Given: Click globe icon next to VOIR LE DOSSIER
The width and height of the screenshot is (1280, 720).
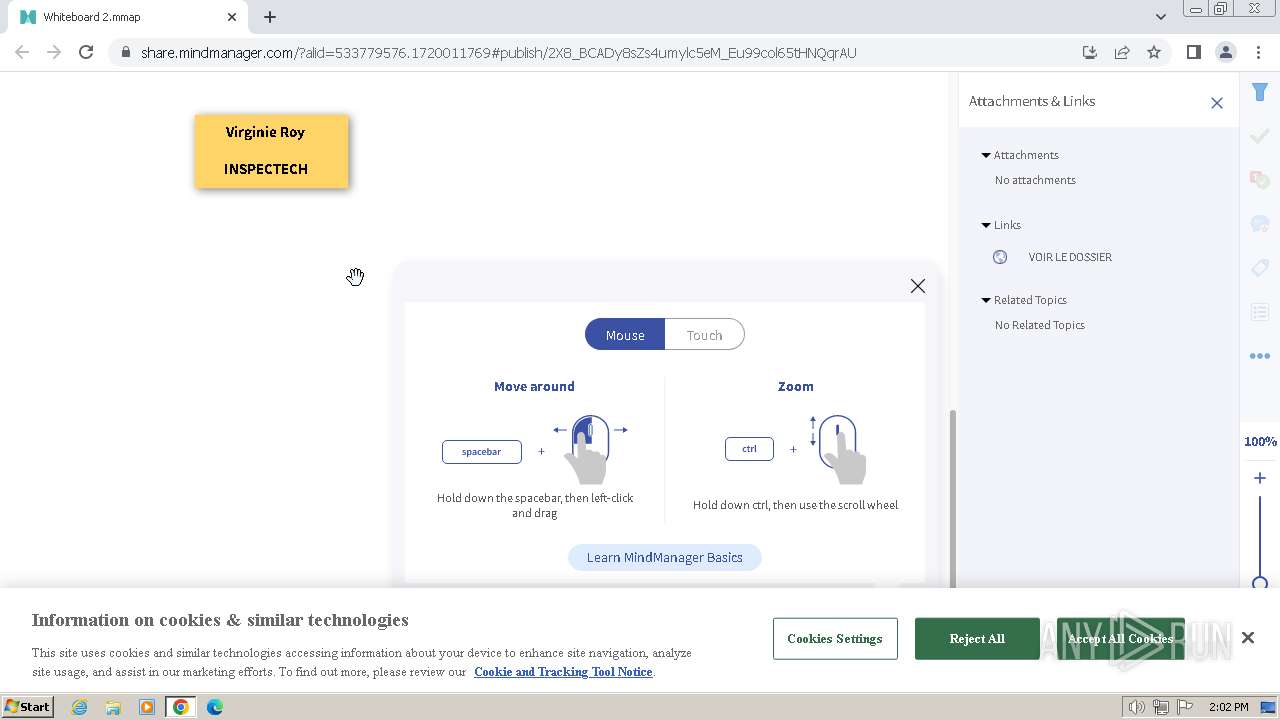Looking at the screenshot, I should [x=999, y=257].
